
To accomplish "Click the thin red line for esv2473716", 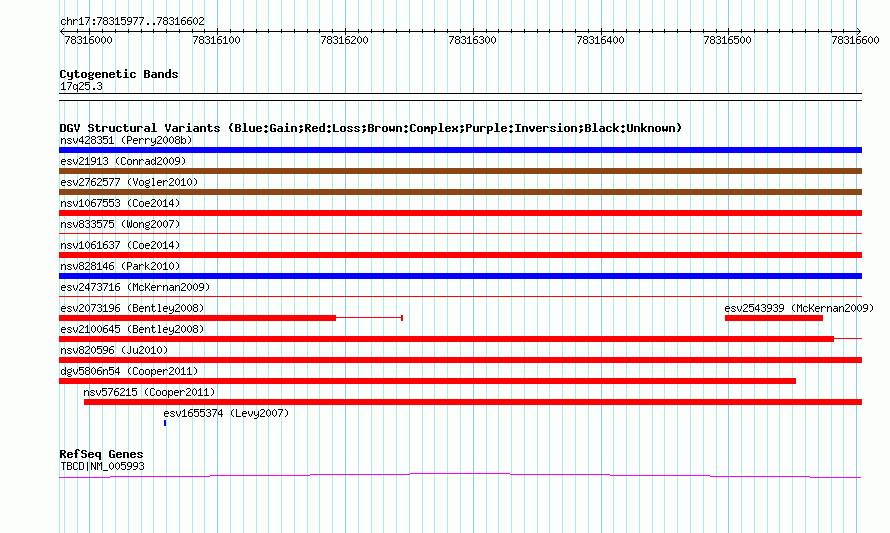I will [460, 296].
